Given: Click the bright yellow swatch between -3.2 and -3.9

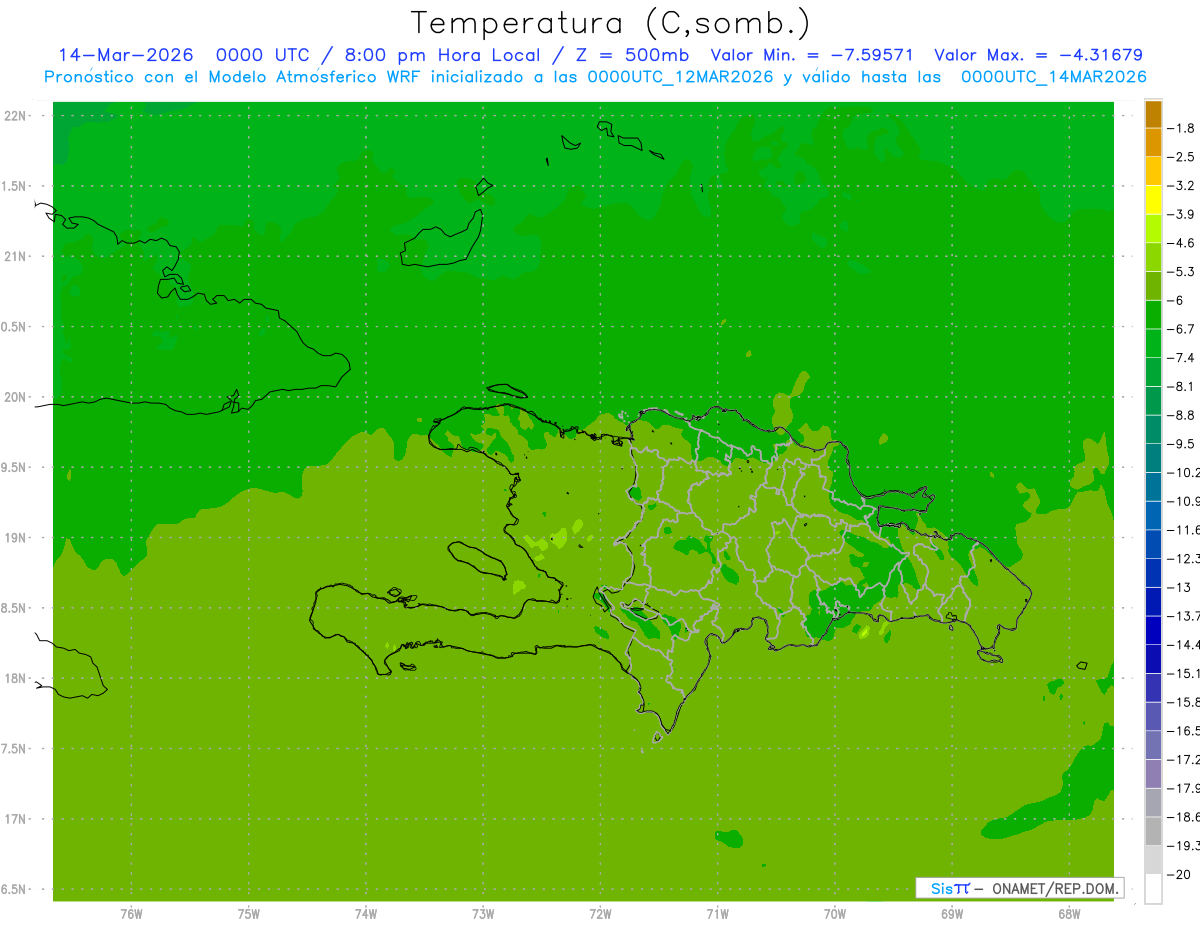Looking at the screenshot, I should (x=1153, y=200).
